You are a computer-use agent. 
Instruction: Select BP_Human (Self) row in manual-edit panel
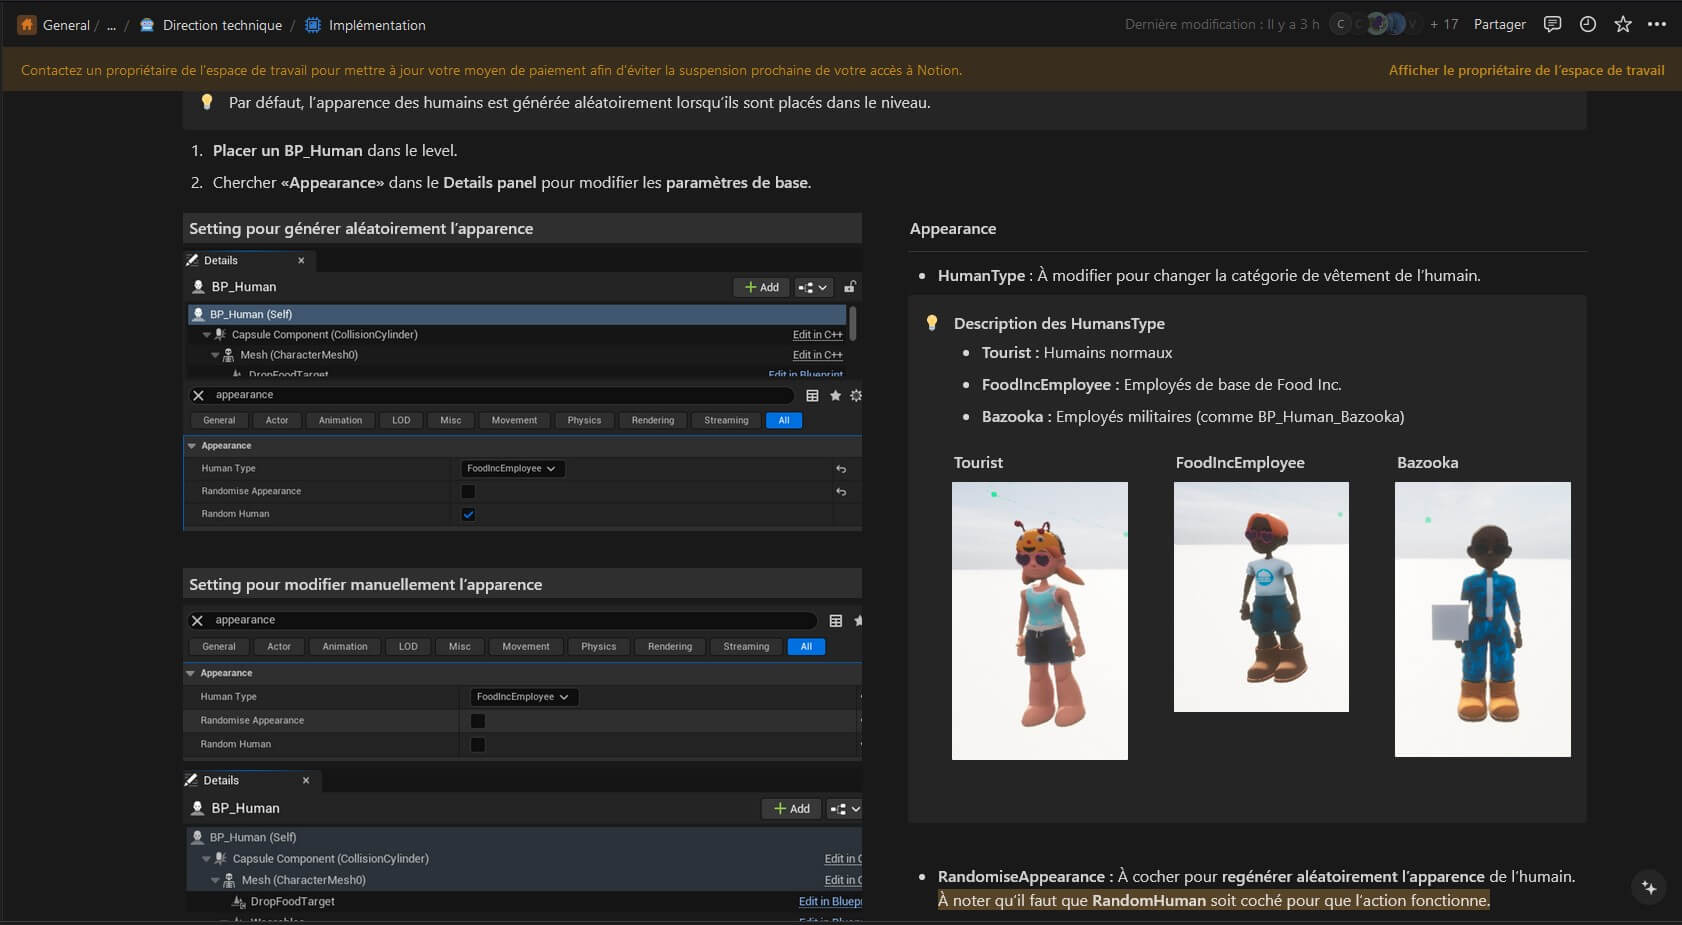point(523,837)
